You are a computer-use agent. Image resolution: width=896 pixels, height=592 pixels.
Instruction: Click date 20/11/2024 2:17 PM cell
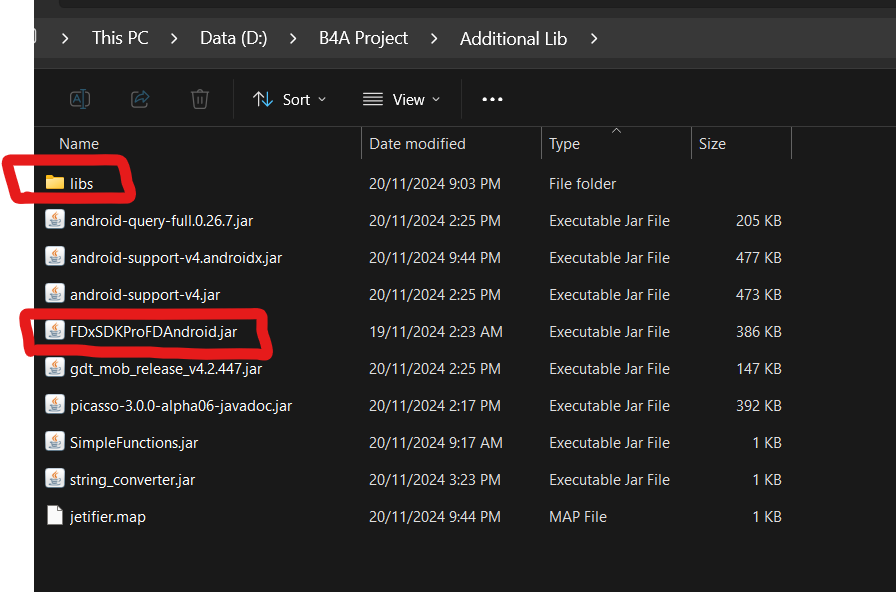coord(435,406)
